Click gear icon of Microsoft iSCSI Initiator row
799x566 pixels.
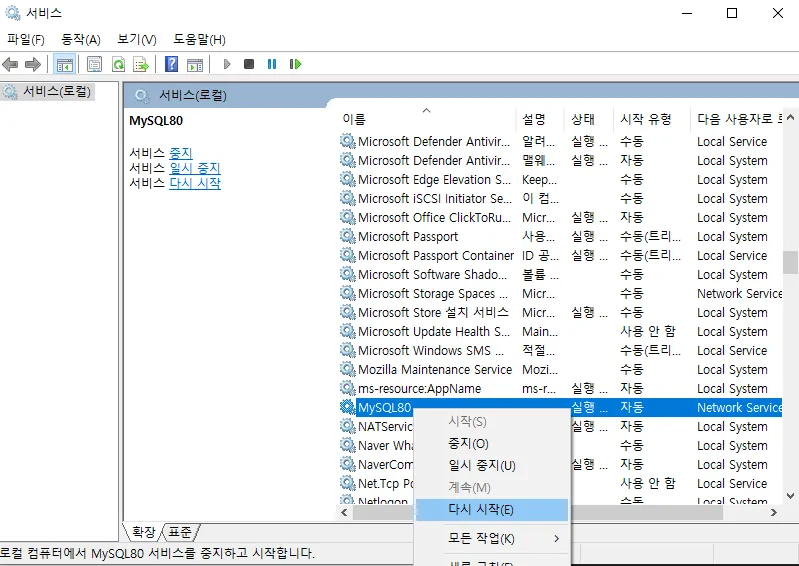point(348,198)
